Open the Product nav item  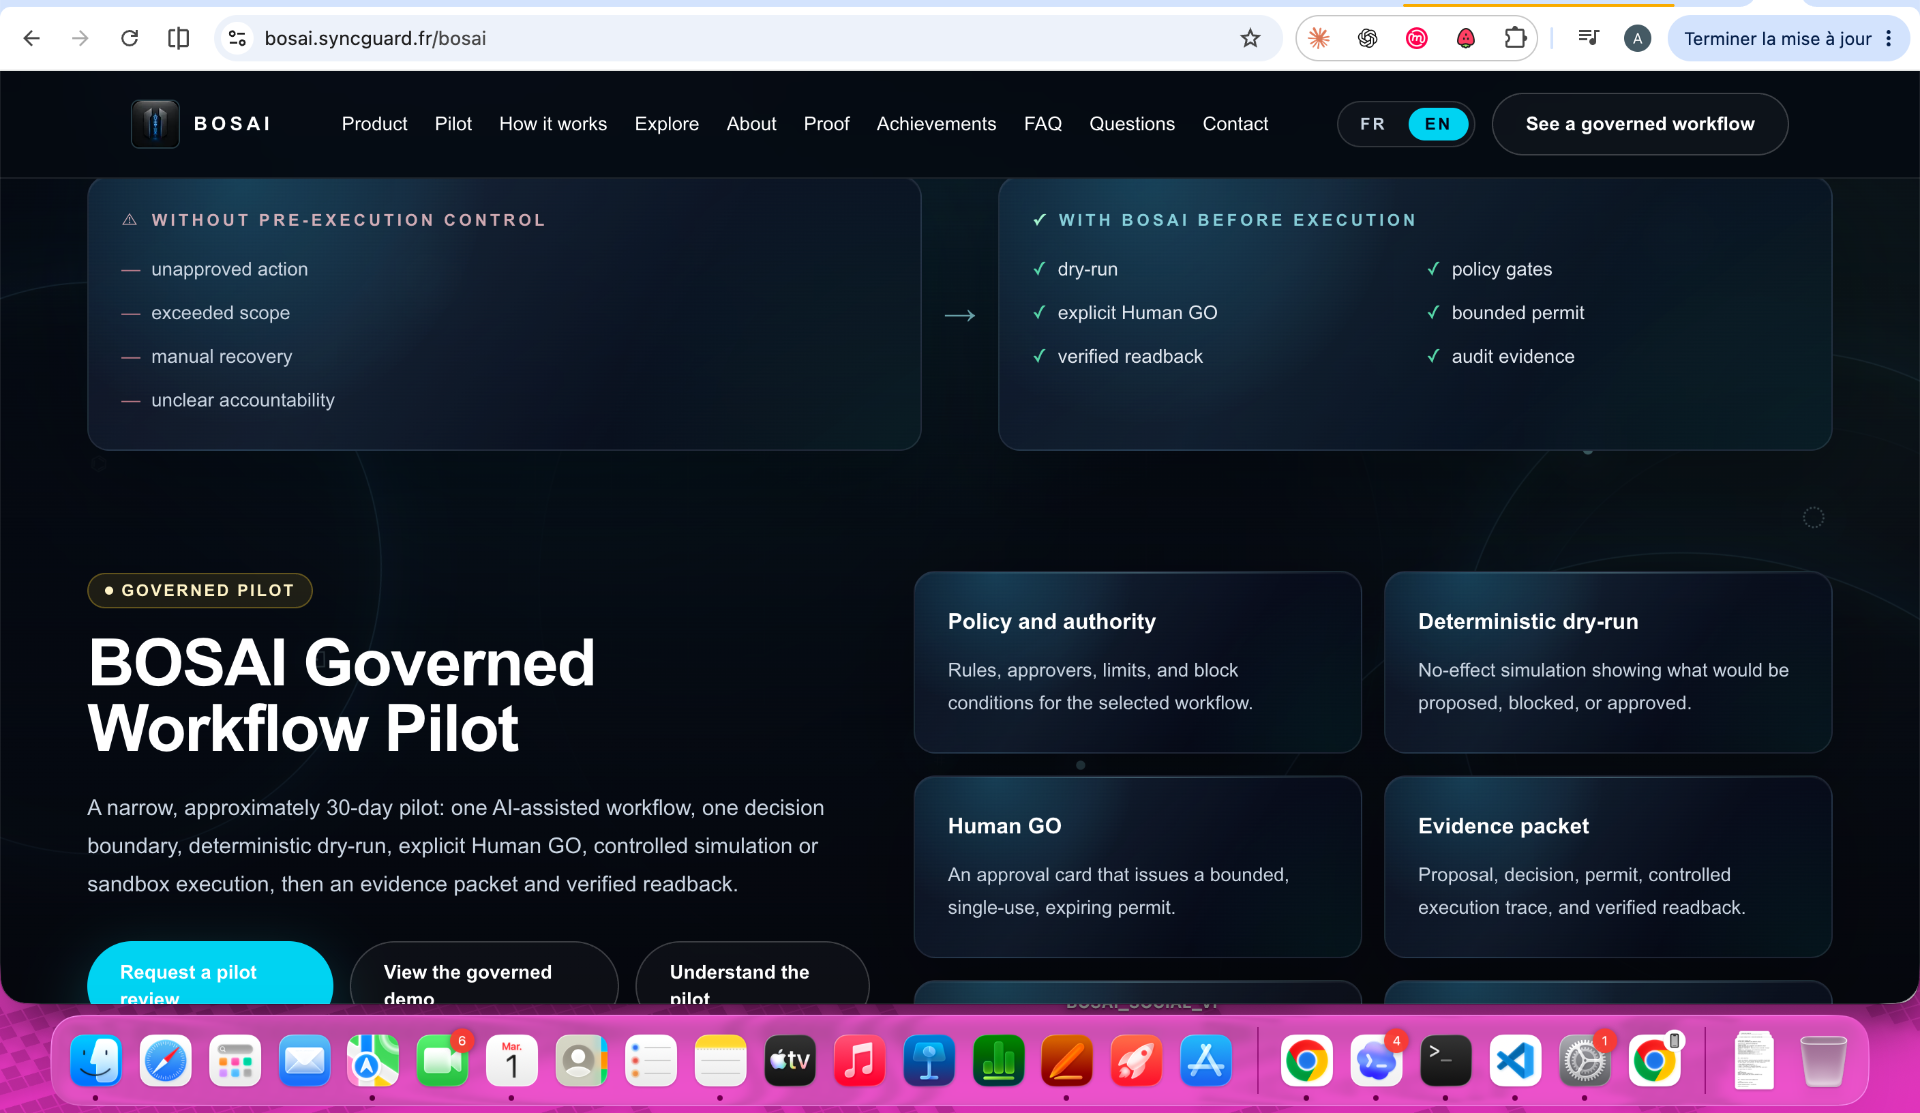tap(374, 124)
